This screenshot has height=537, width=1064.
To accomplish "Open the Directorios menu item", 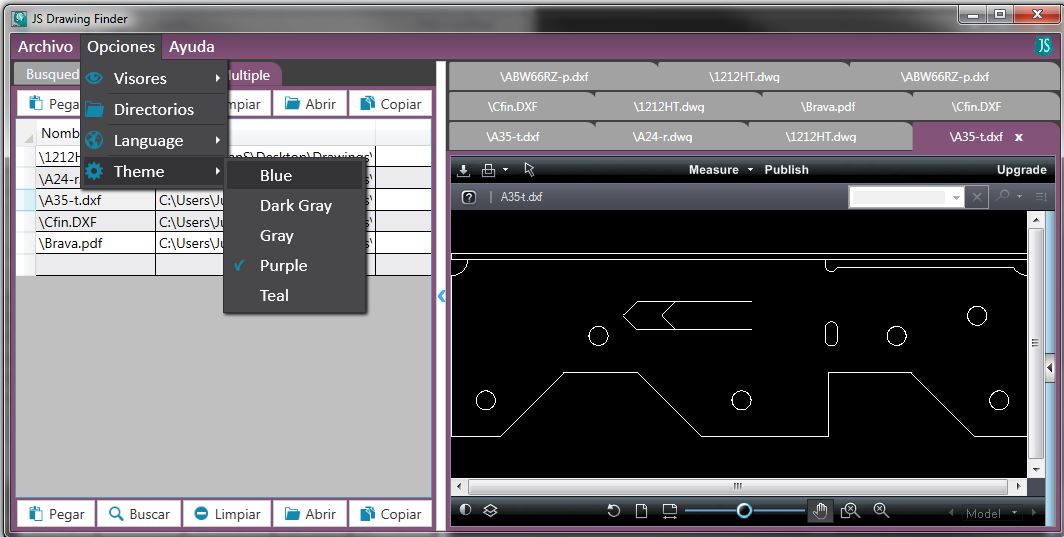I will pos(153,110).
